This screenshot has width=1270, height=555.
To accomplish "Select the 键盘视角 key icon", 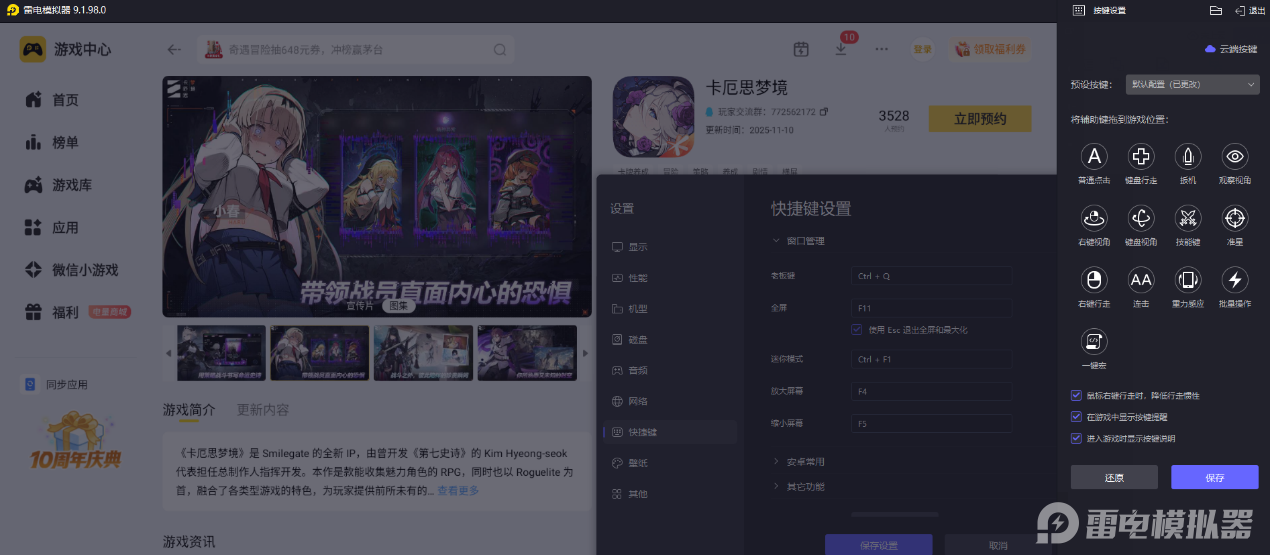I will tap(1141, 218).
